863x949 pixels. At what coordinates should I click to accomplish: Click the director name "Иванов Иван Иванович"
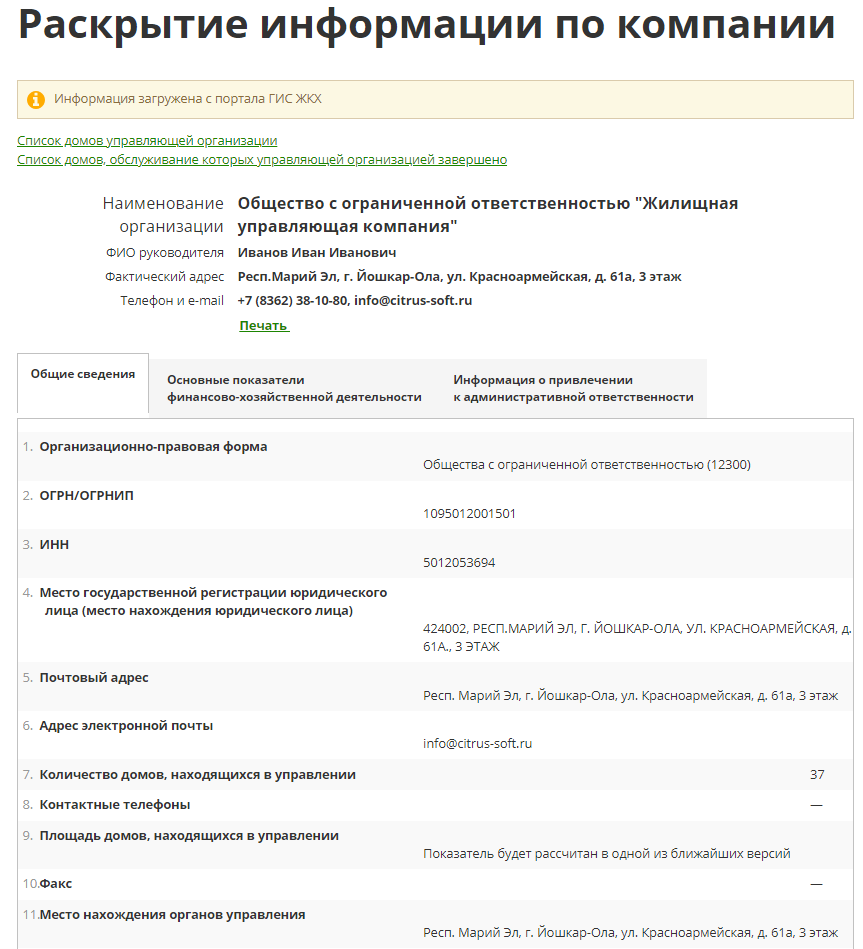click(317, 253)
